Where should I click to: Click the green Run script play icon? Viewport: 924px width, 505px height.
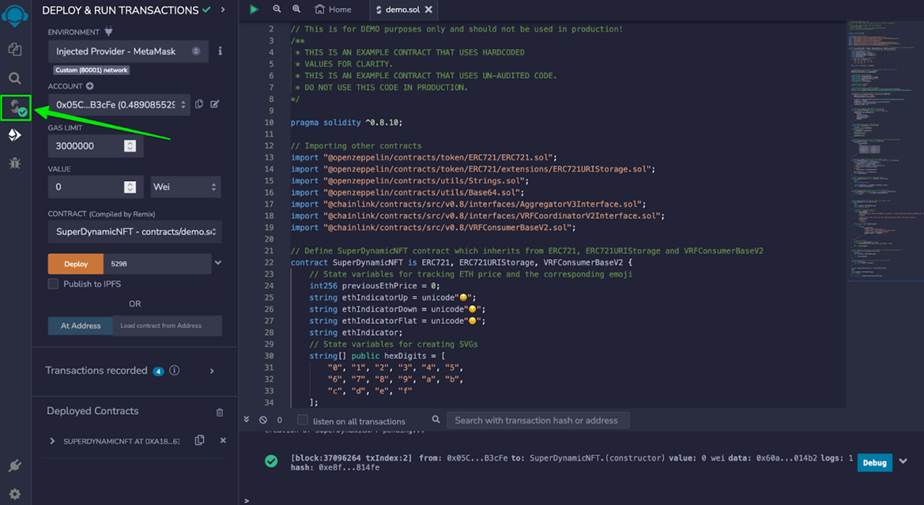click(x=254, y=9)
